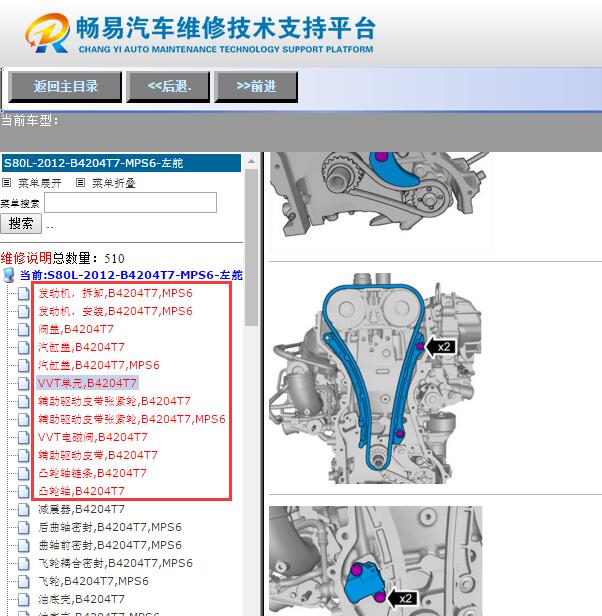The height and width of the screenshot is (616, 602).
Task: Click document icon beside 飞轮,B4204T7,MPS6
Action: coord(24,581)
